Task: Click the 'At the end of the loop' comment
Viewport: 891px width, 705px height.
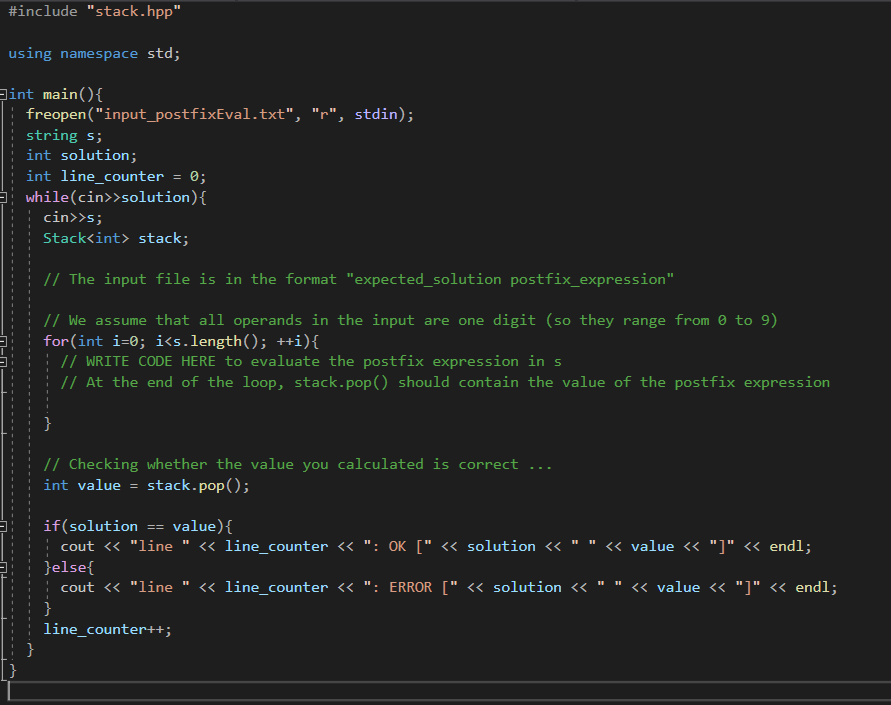Action: [x=445, y=382]
